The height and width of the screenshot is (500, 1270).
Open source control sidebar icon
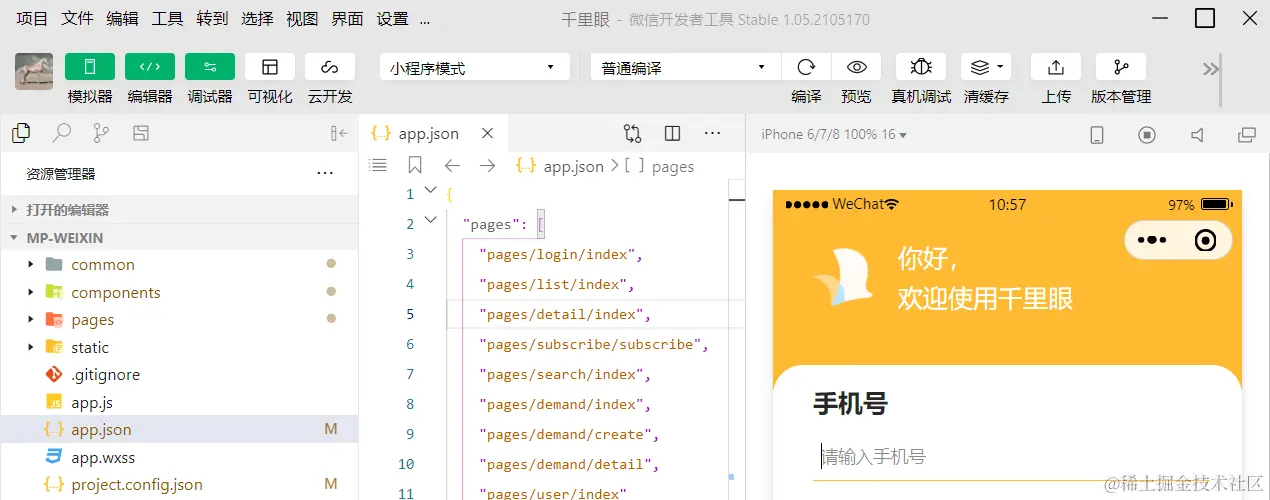(101, 133)
